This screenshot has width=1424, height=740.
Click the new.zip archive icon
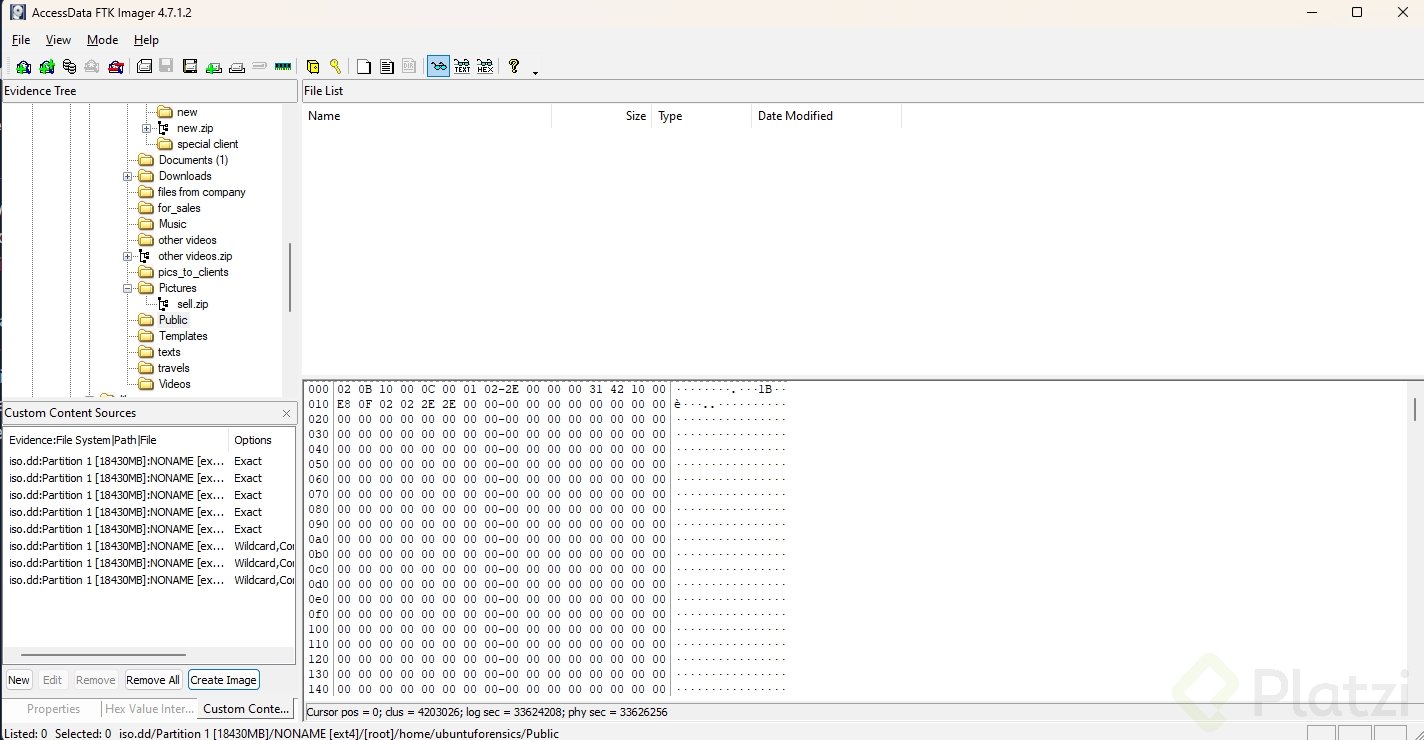point(165,128)
